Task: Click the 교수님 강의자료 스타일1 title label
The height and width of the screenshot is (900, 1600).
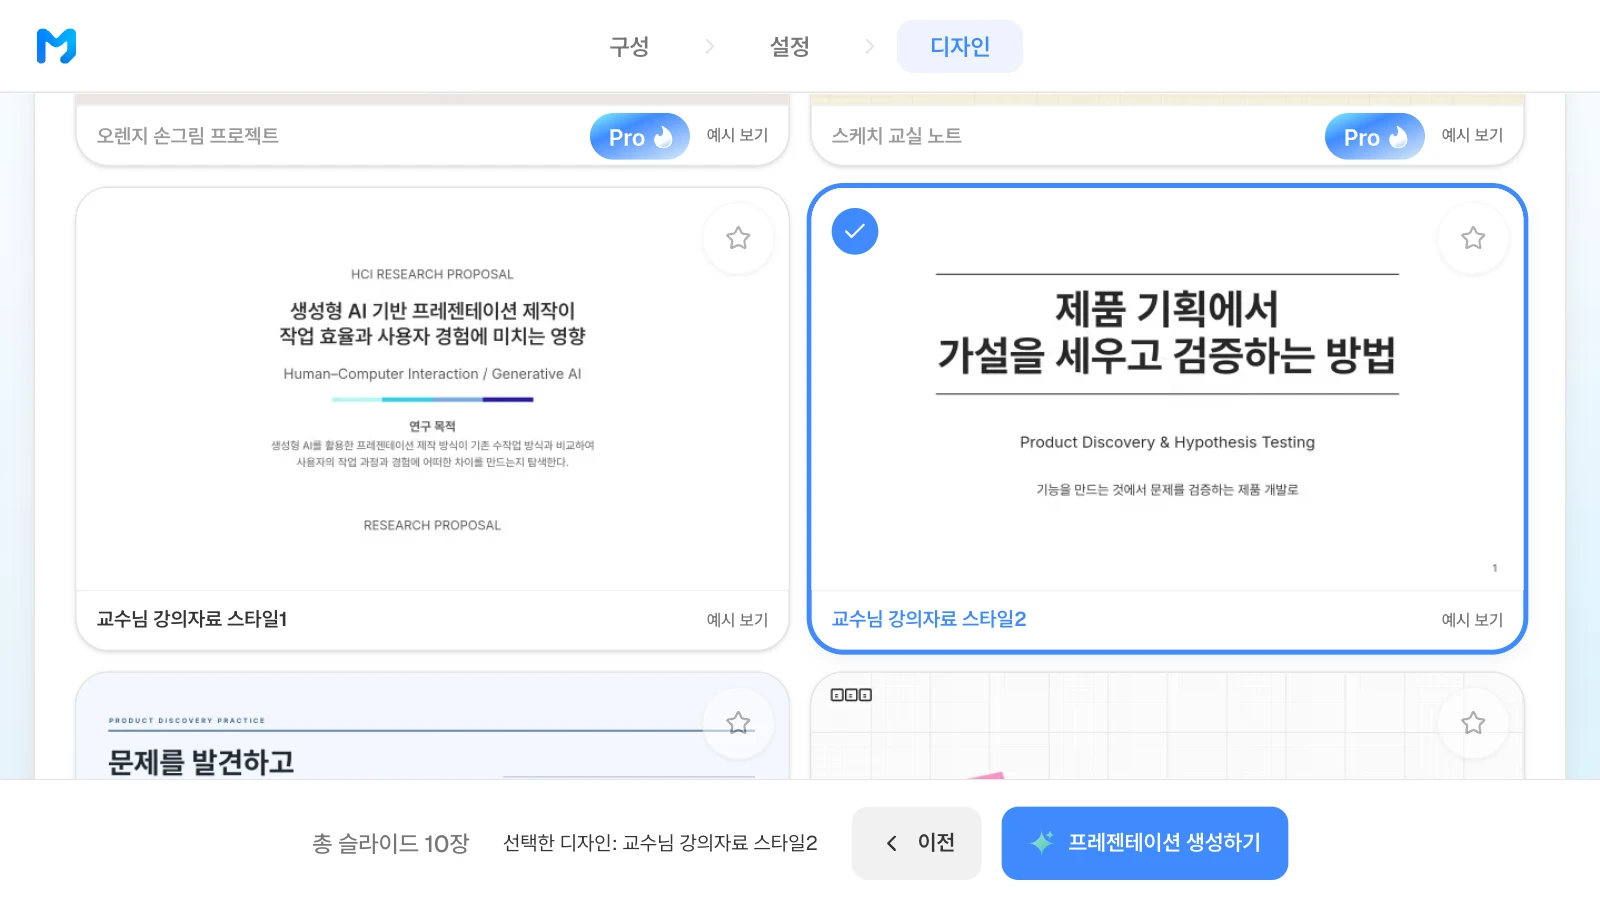Action: [192, 619]
